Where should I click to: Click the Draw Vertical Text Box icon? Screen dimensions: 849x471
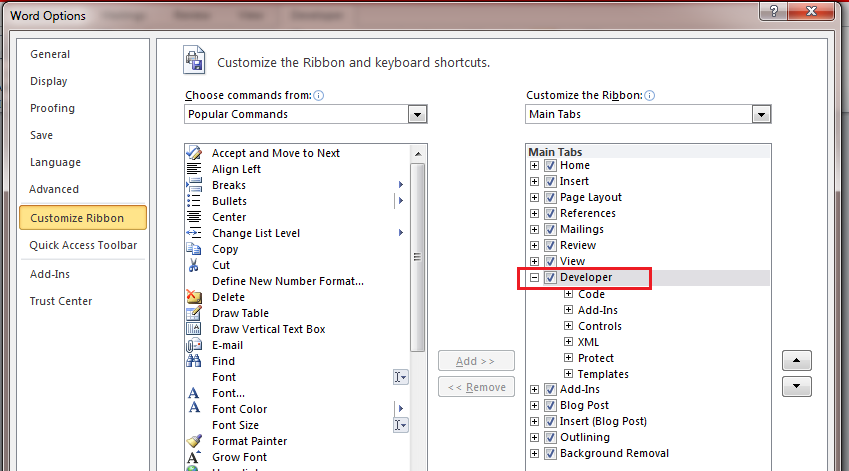coord(194,329)
